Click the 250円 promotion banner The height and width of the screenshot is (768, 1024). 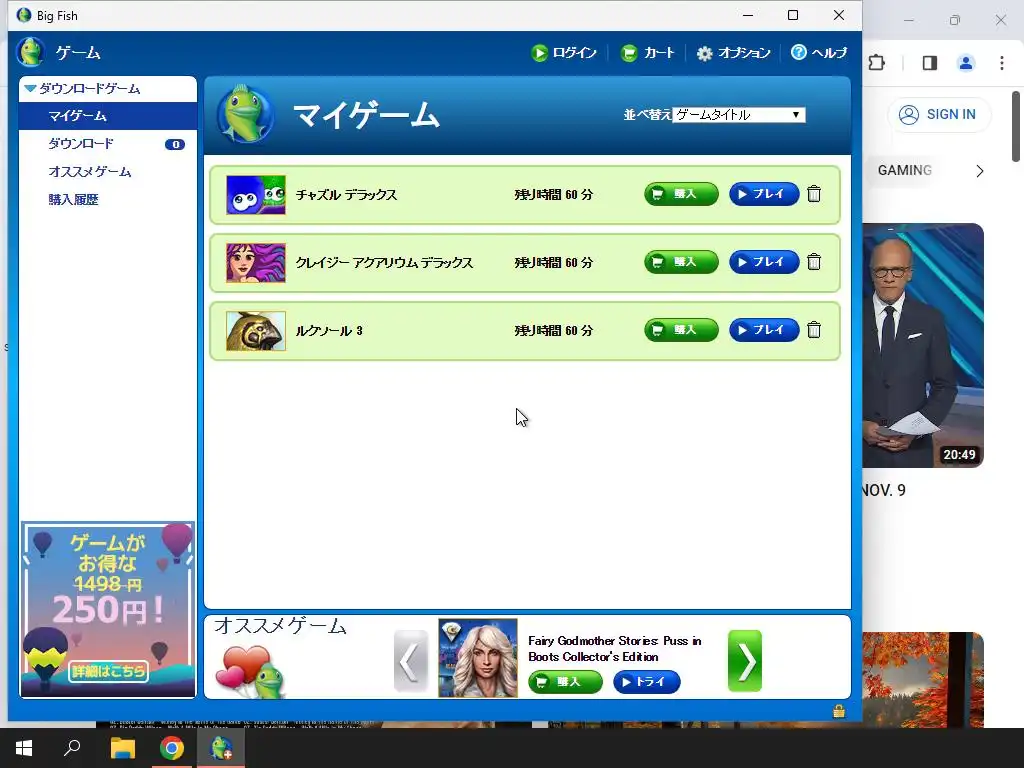(108, 609)
